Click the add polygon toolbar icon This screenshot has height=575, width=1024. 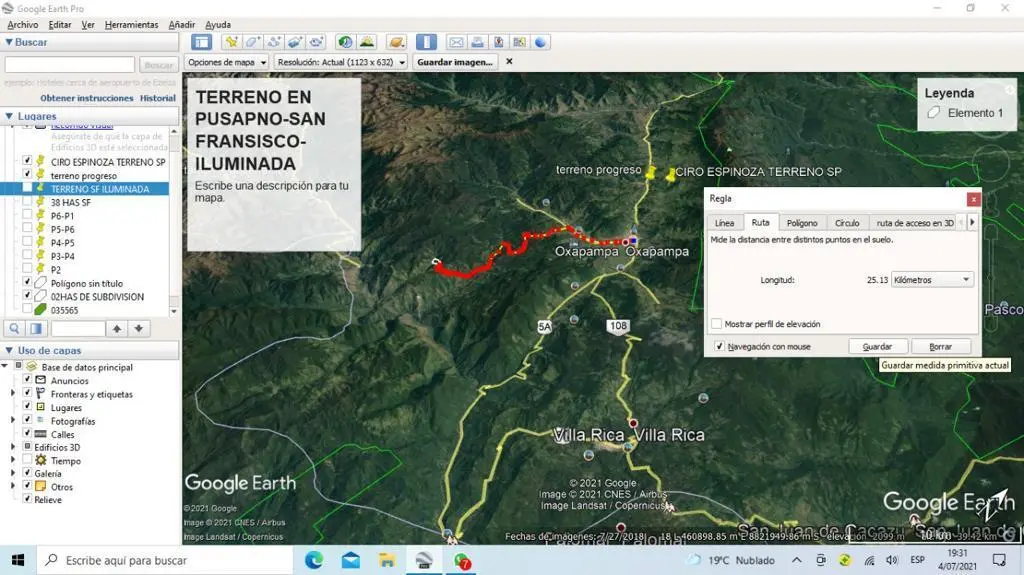(x=252, y=42)
